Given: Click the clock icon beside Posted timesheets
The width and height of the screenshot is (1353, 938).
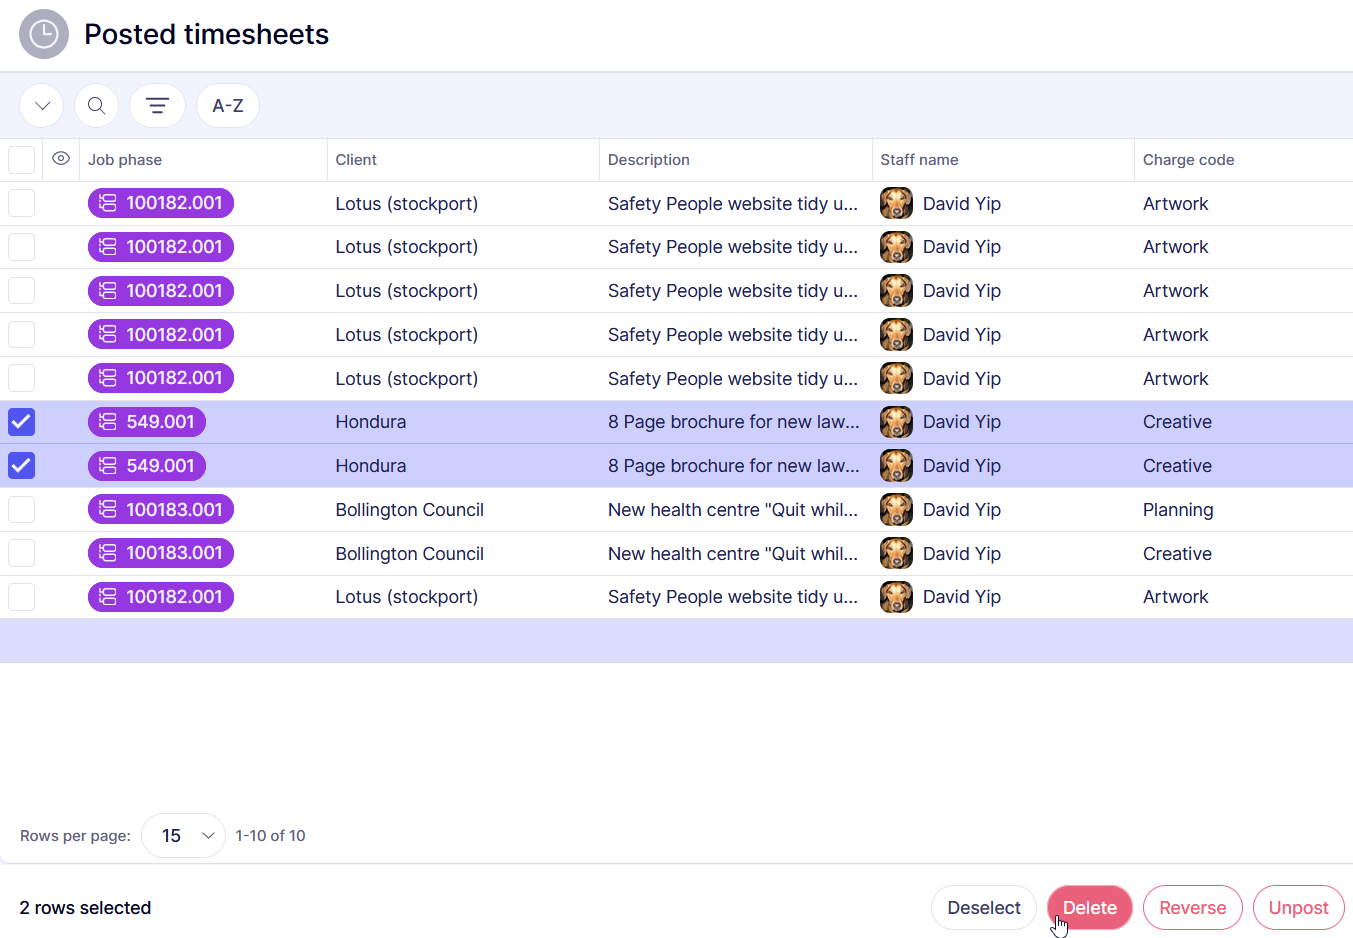Looking at the screenshot, I should tap(44, 34).
